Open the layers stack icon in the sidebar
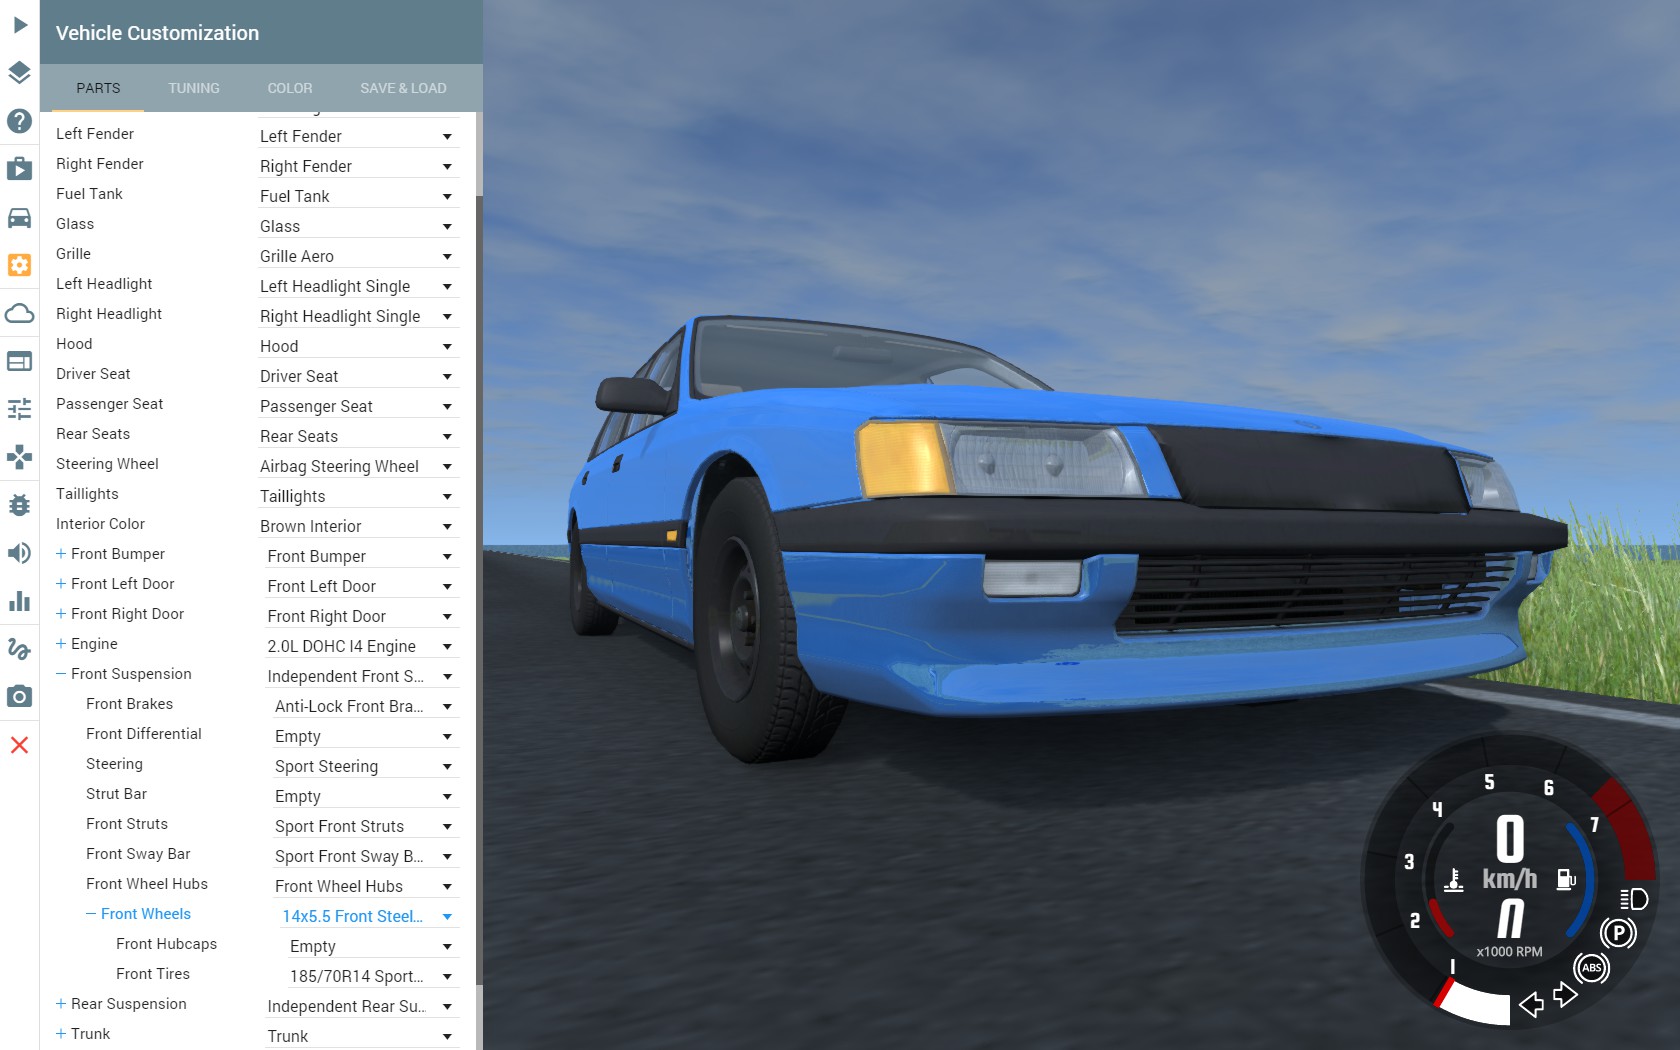Viewport: 1680px width, 1050px height. pos(19,72)
